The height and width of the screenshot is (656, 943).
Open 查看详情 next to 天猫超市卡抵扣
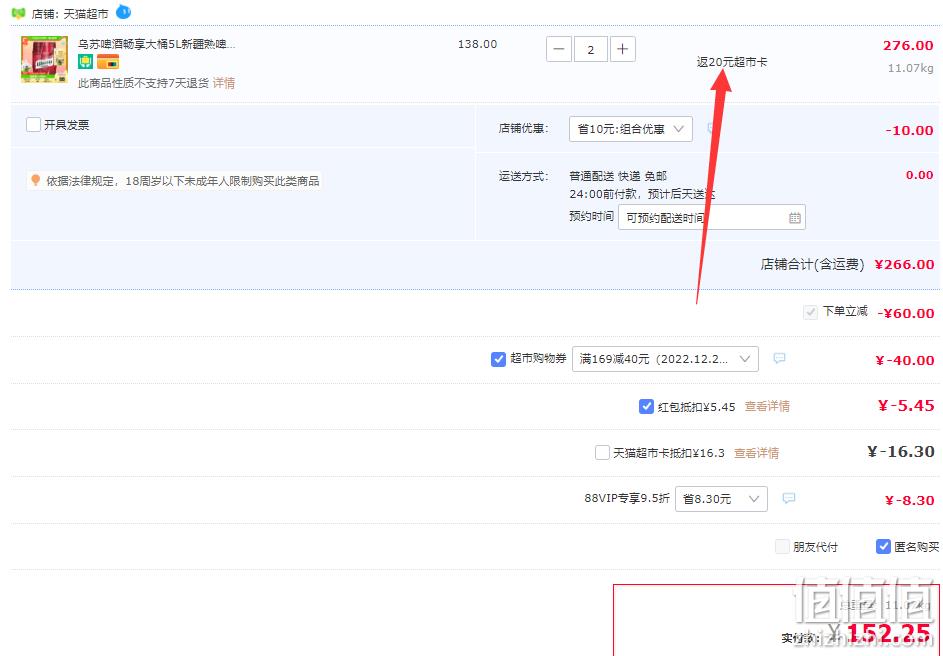[756, 453]
